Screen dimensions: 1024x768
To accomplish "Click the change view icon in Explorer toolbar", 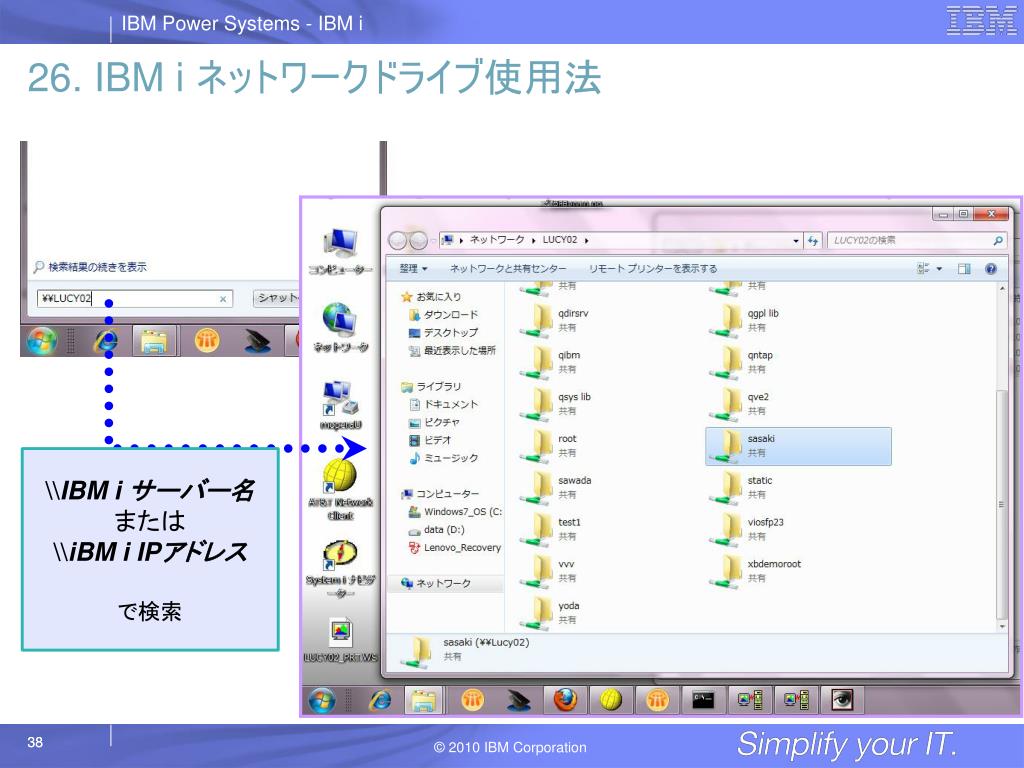I will [x=923, y=268].
